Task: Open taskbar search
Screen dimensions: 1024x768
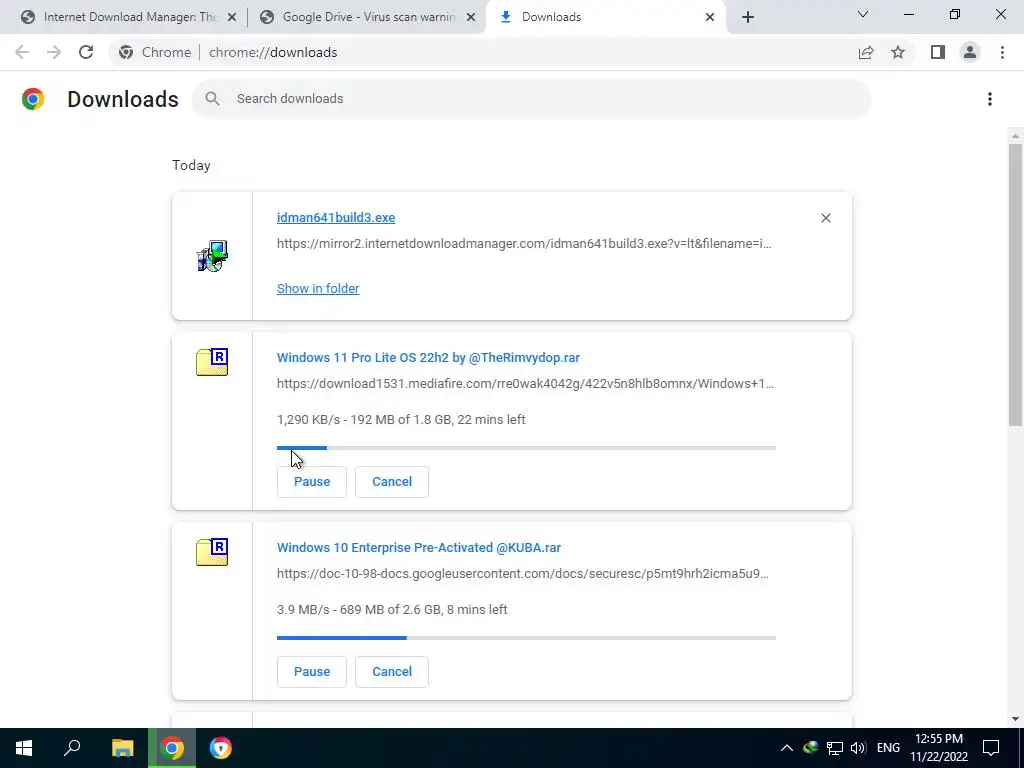Action: tap(72, 748)
